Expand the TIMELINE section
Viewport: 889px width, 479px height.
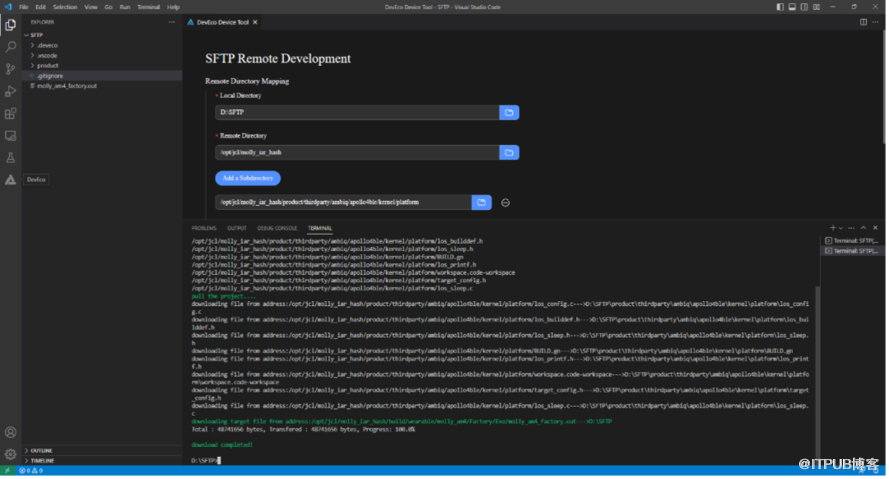(102, 462)
